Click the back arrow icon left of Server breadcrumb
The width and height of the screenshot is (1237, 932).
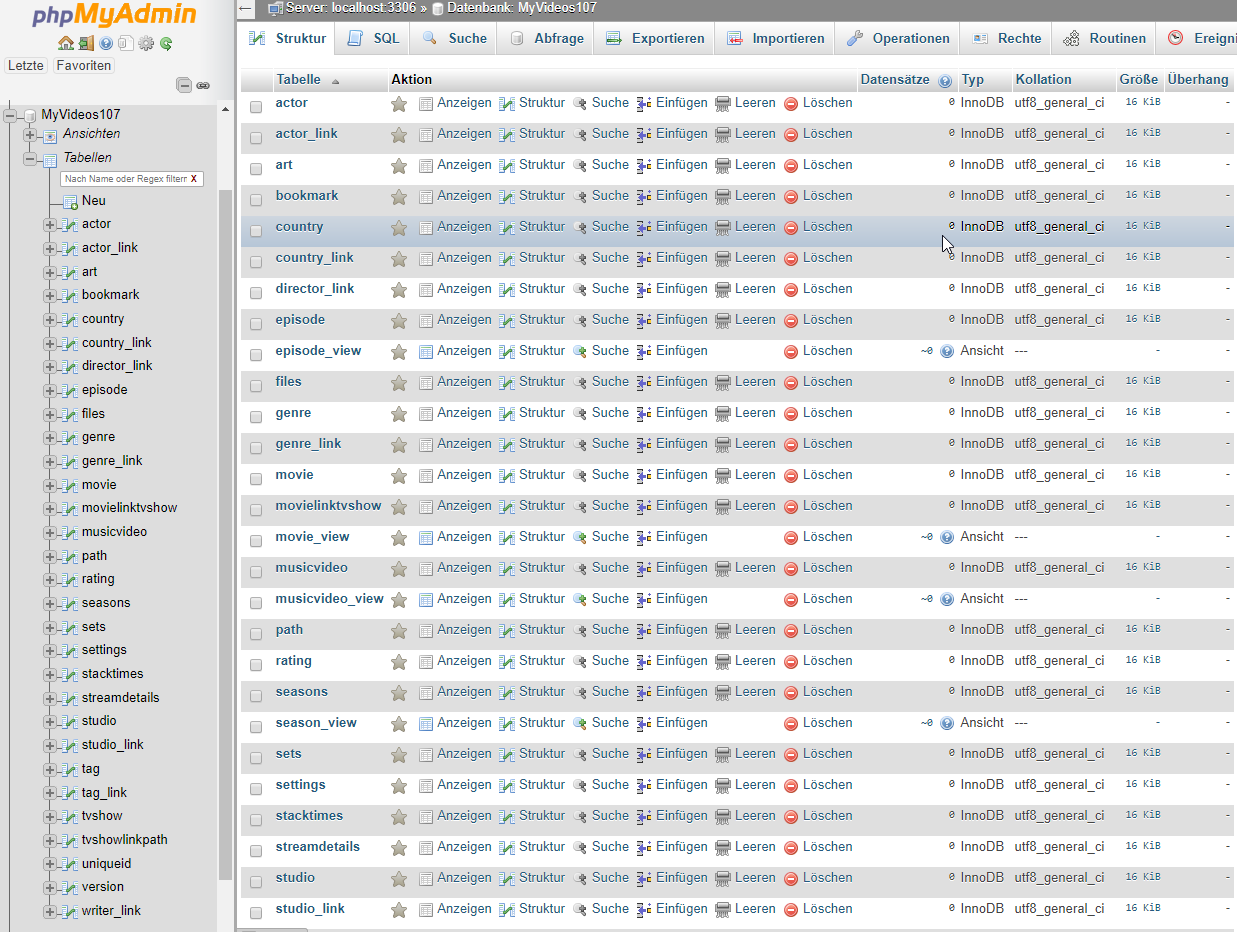point(246,9)
